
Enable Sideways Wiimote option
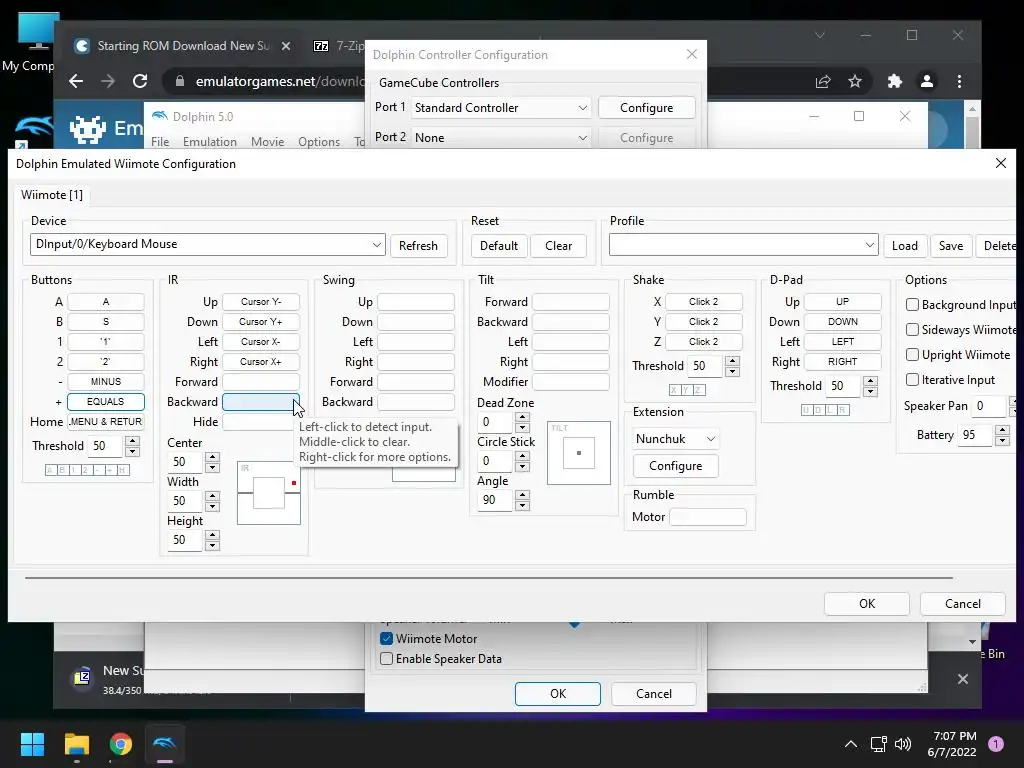click(x=912, y=330)
